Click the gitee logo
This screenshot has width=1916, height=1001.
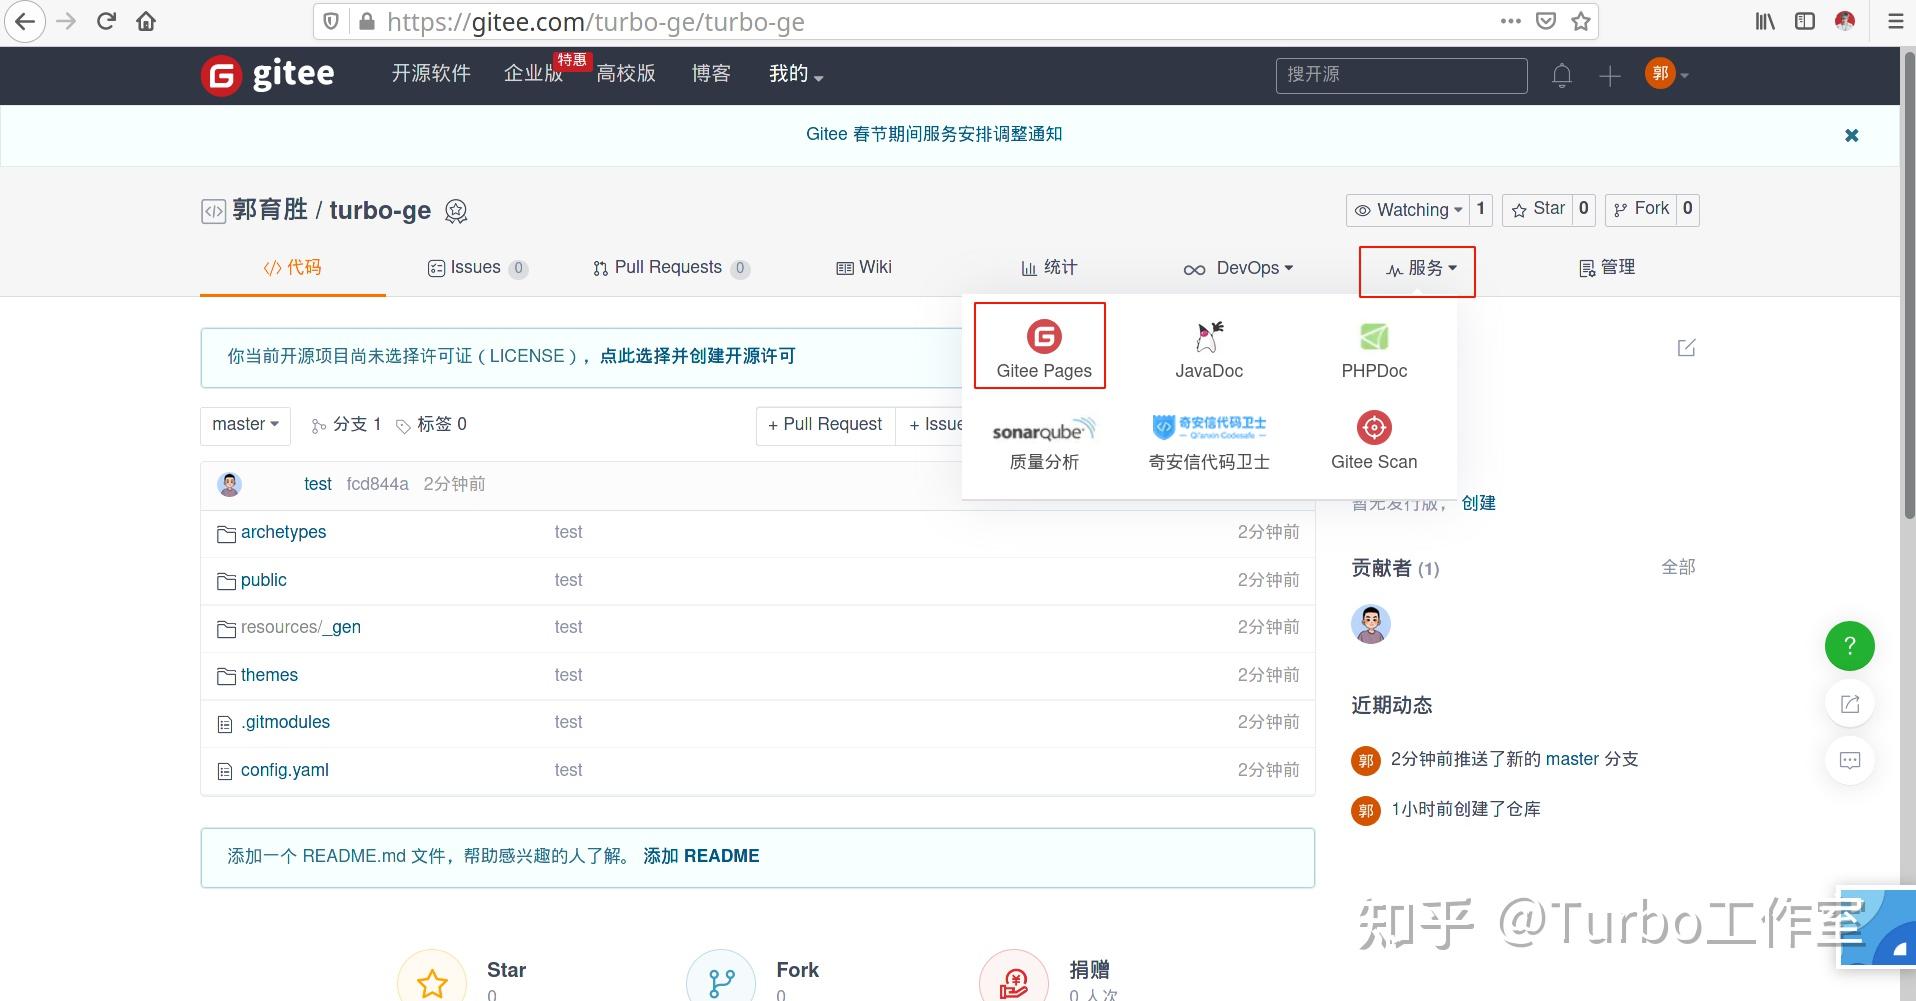click(x=267, y=75)
